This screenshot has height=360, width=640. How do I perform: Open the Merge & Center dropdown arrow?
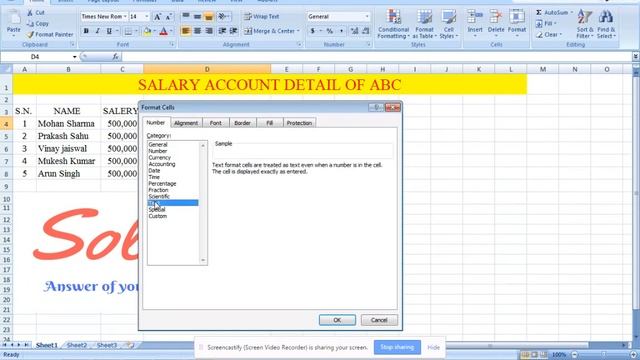click(x=298, y=31)
